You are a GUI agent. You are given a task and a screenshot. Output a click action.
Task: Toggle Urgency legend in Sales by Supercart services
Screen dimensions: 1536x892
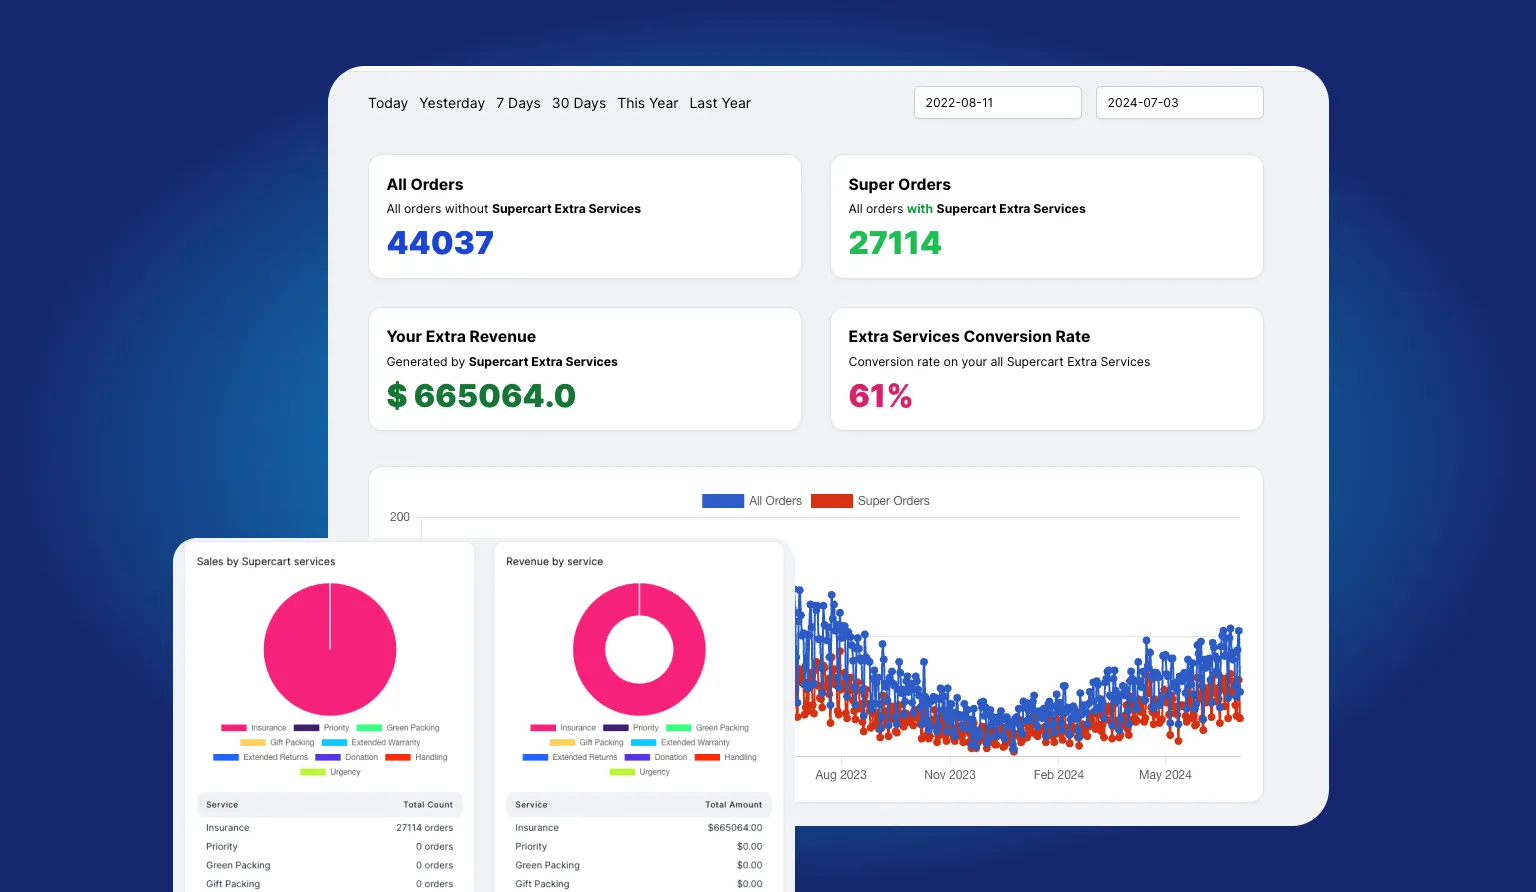[330, 772]
